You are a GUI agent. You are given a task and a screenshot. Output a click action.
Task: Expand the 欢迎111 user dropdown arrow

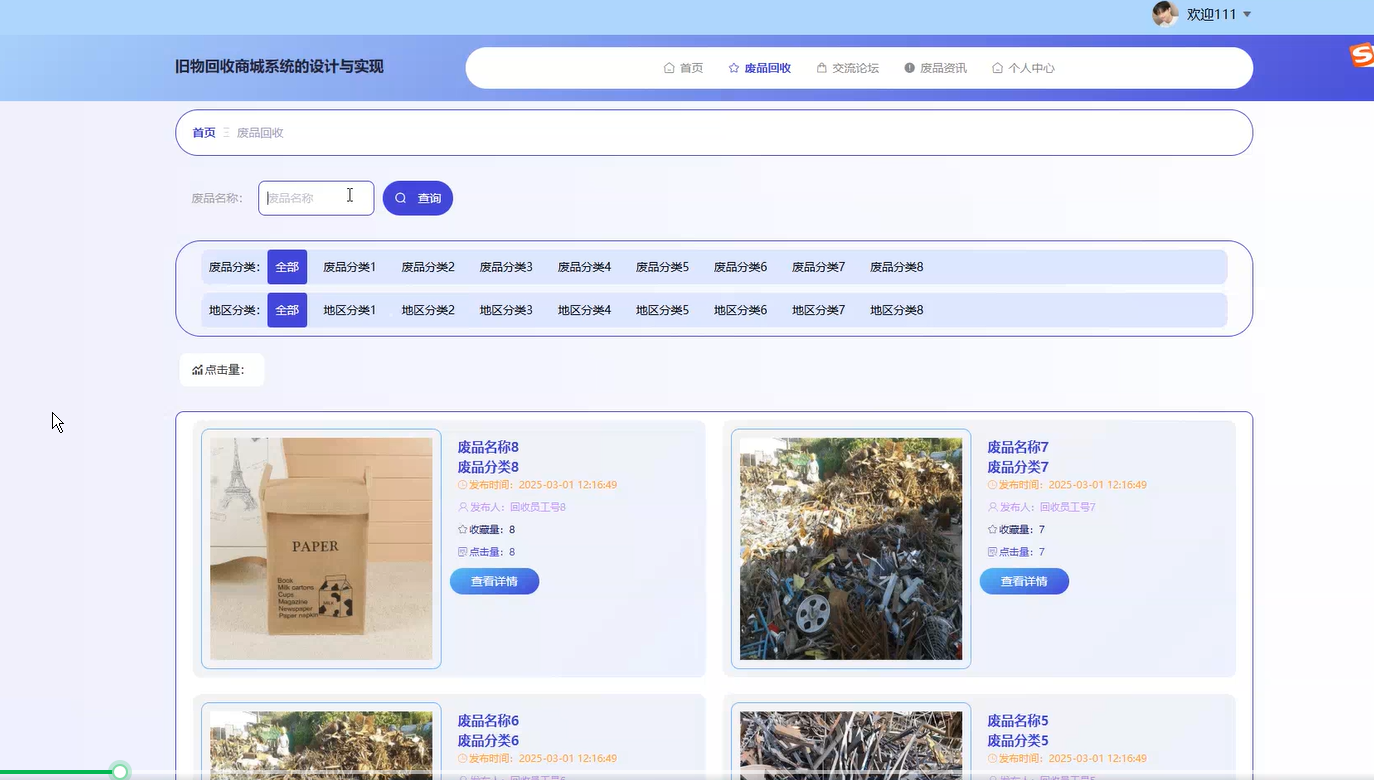(x=1247, y=15)
